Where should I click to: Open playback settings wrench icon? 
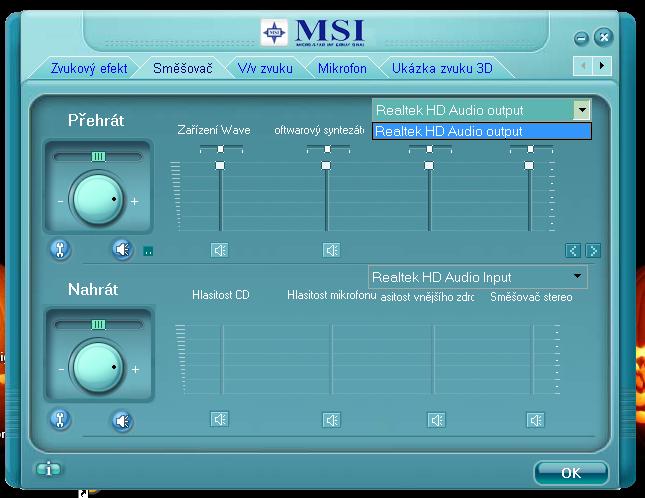tap(60, 250)
